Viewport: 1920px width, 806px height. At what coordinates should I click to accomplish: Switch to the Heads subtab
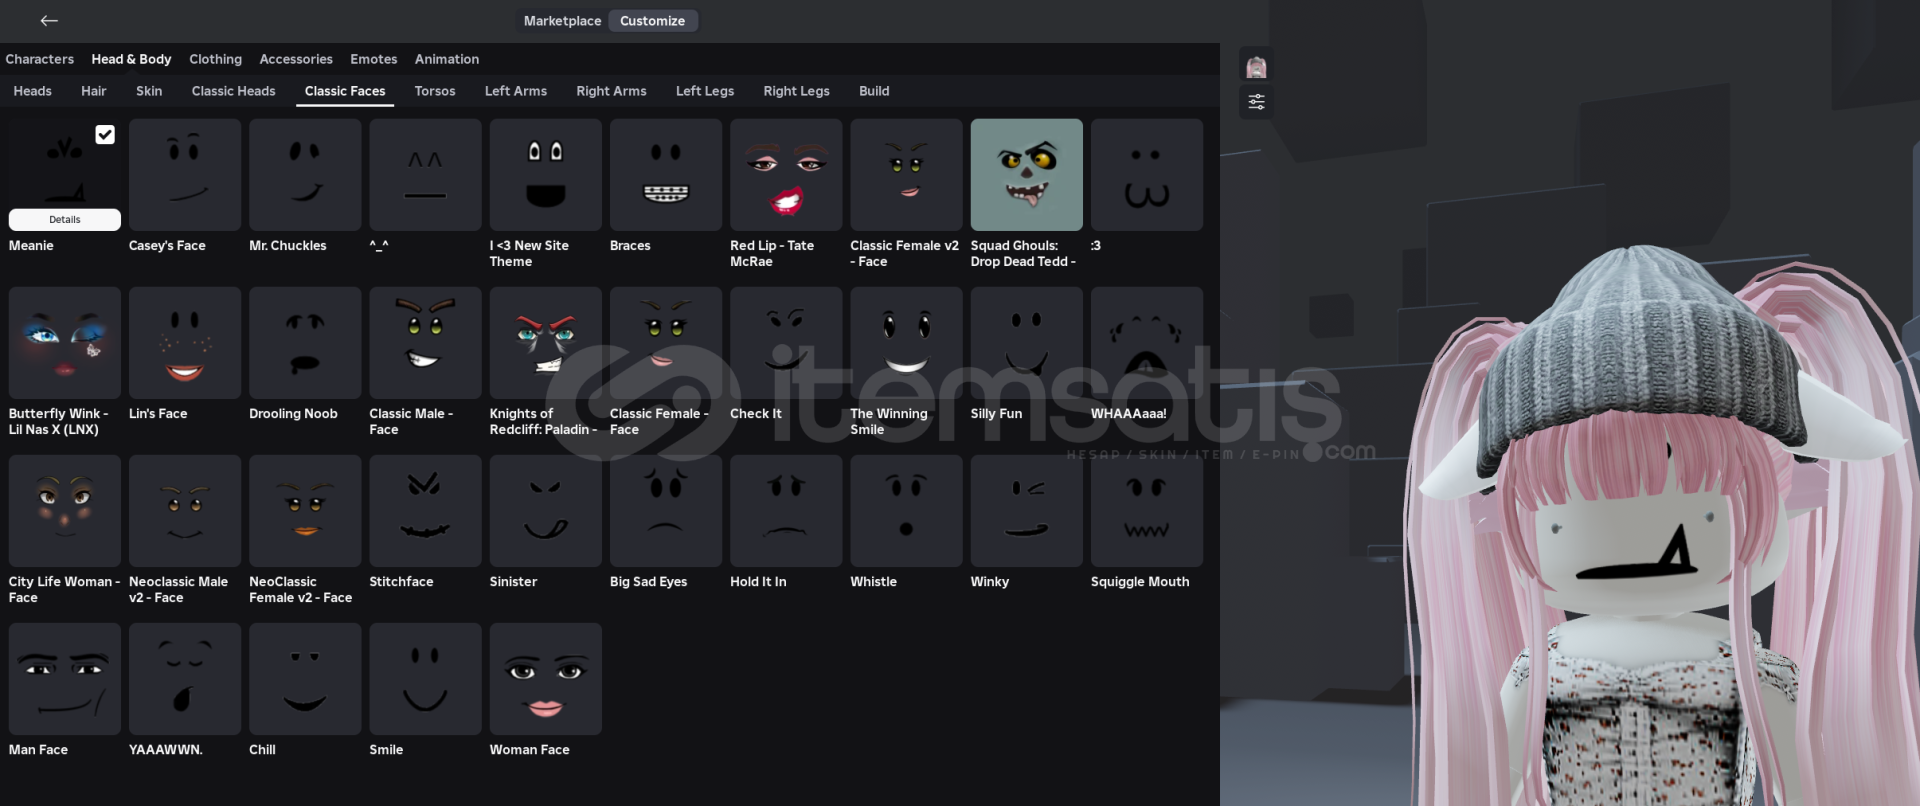click(x=33, y=91)
